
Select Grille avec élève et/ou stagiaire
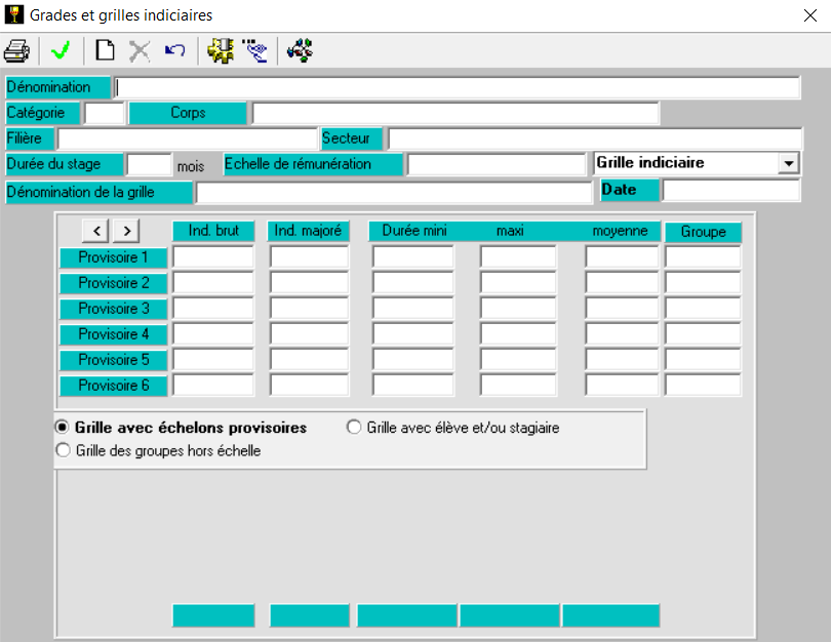(x=354, y=427)
